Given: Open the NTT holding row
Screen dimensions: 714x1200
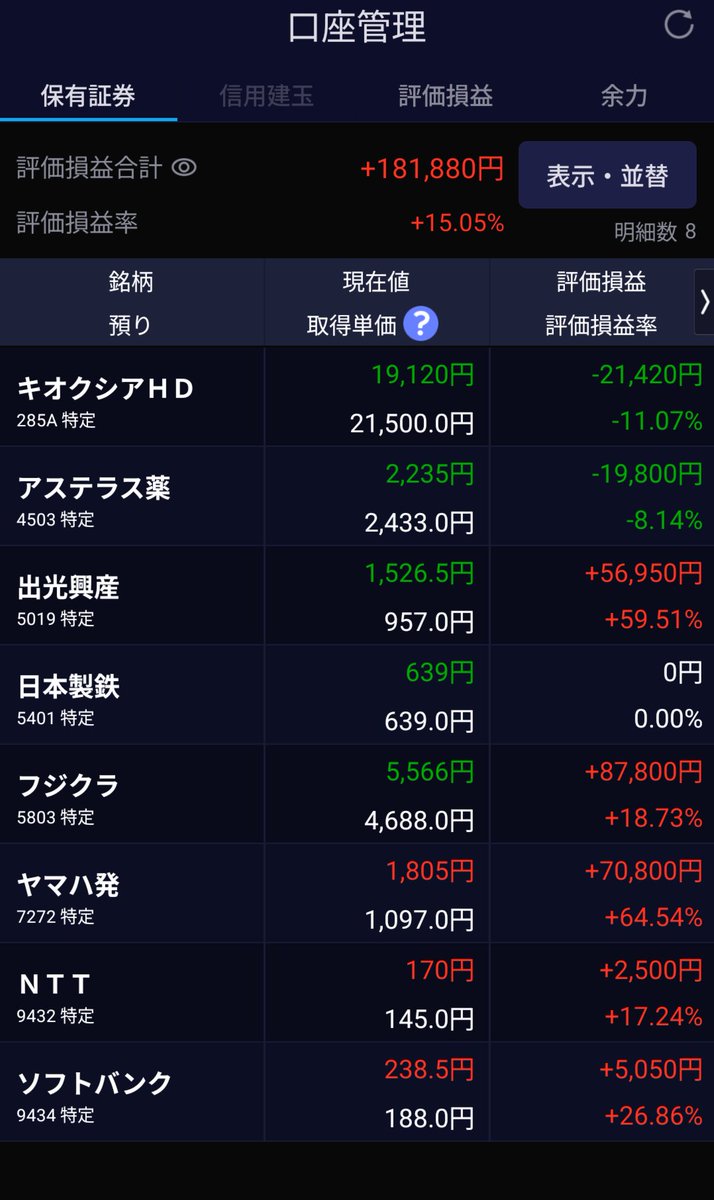Looking at the screenshot, I should pos(357,992).
